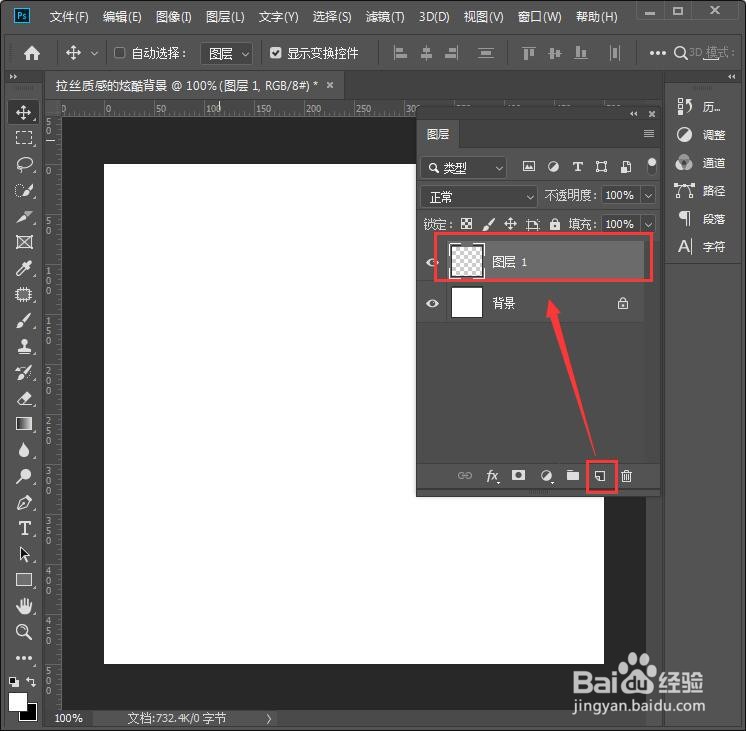Select the Blur tool
This screenshot has height=731, width=746.
click(24, 450)
